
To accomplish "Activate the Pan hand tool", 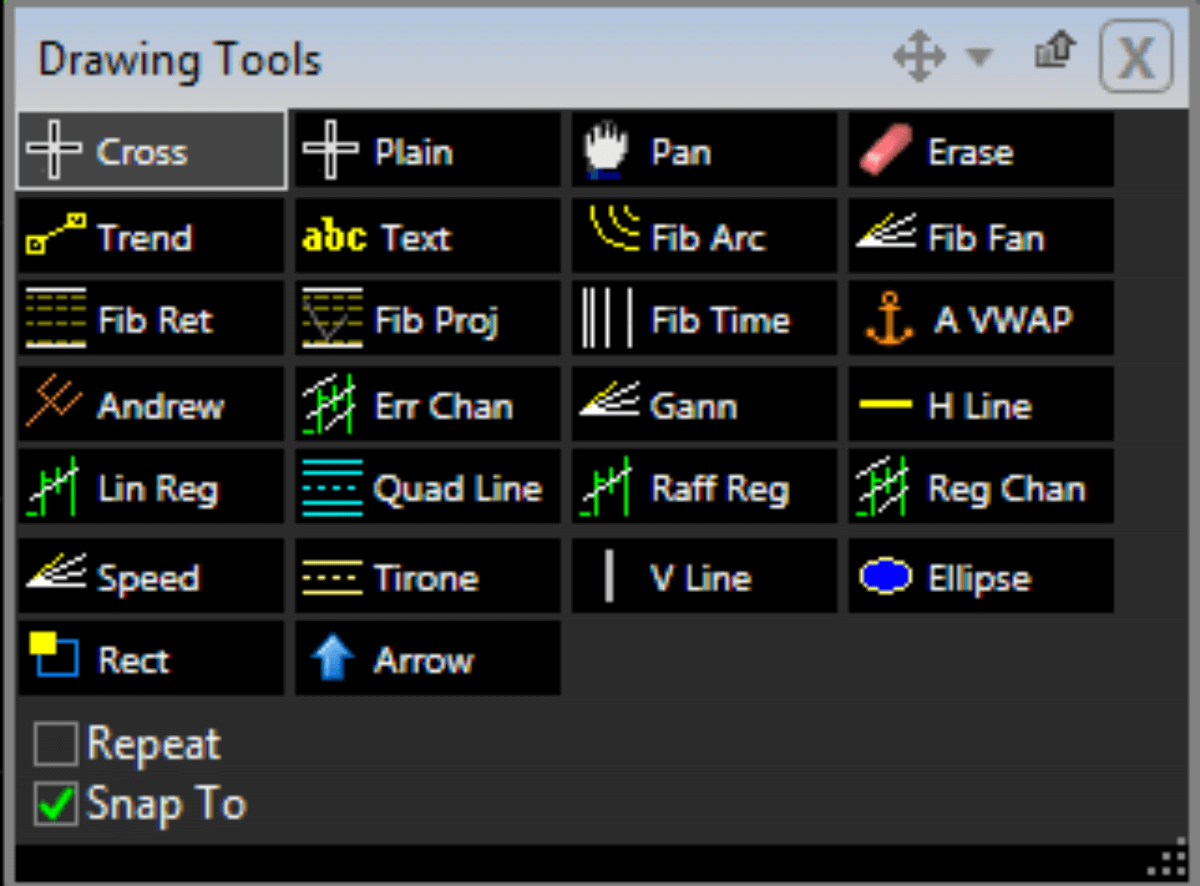I will point(705,151).
